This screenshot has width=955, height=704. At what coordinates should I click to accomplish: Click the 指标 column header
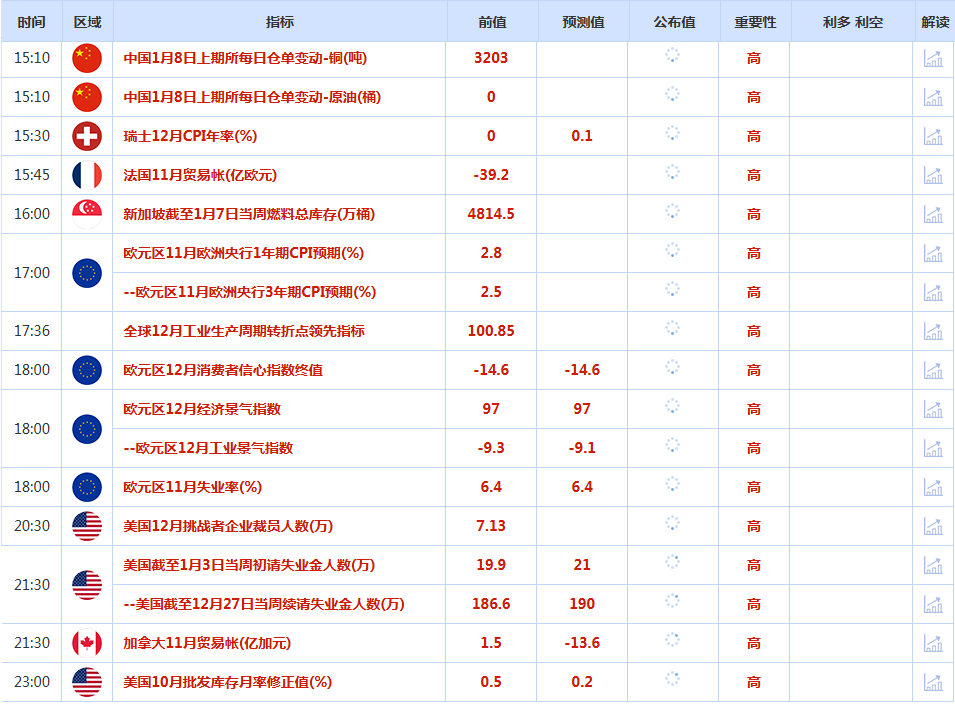(280, 22)
